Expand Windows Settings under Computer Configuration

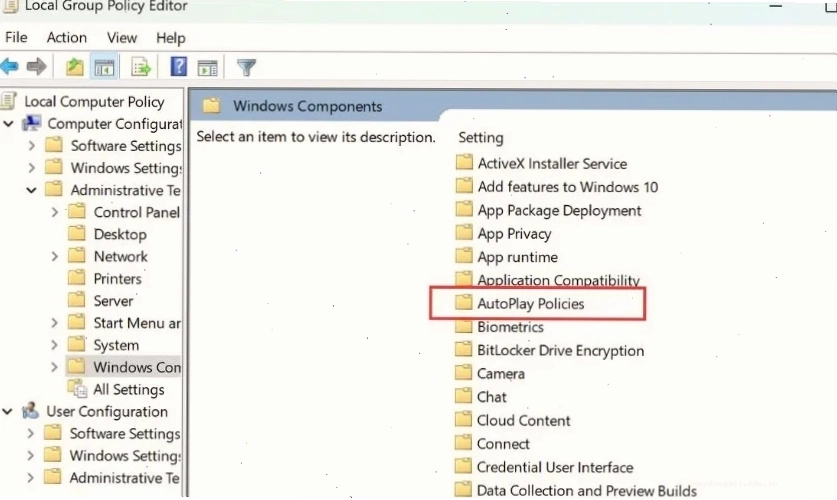point(31,168)
